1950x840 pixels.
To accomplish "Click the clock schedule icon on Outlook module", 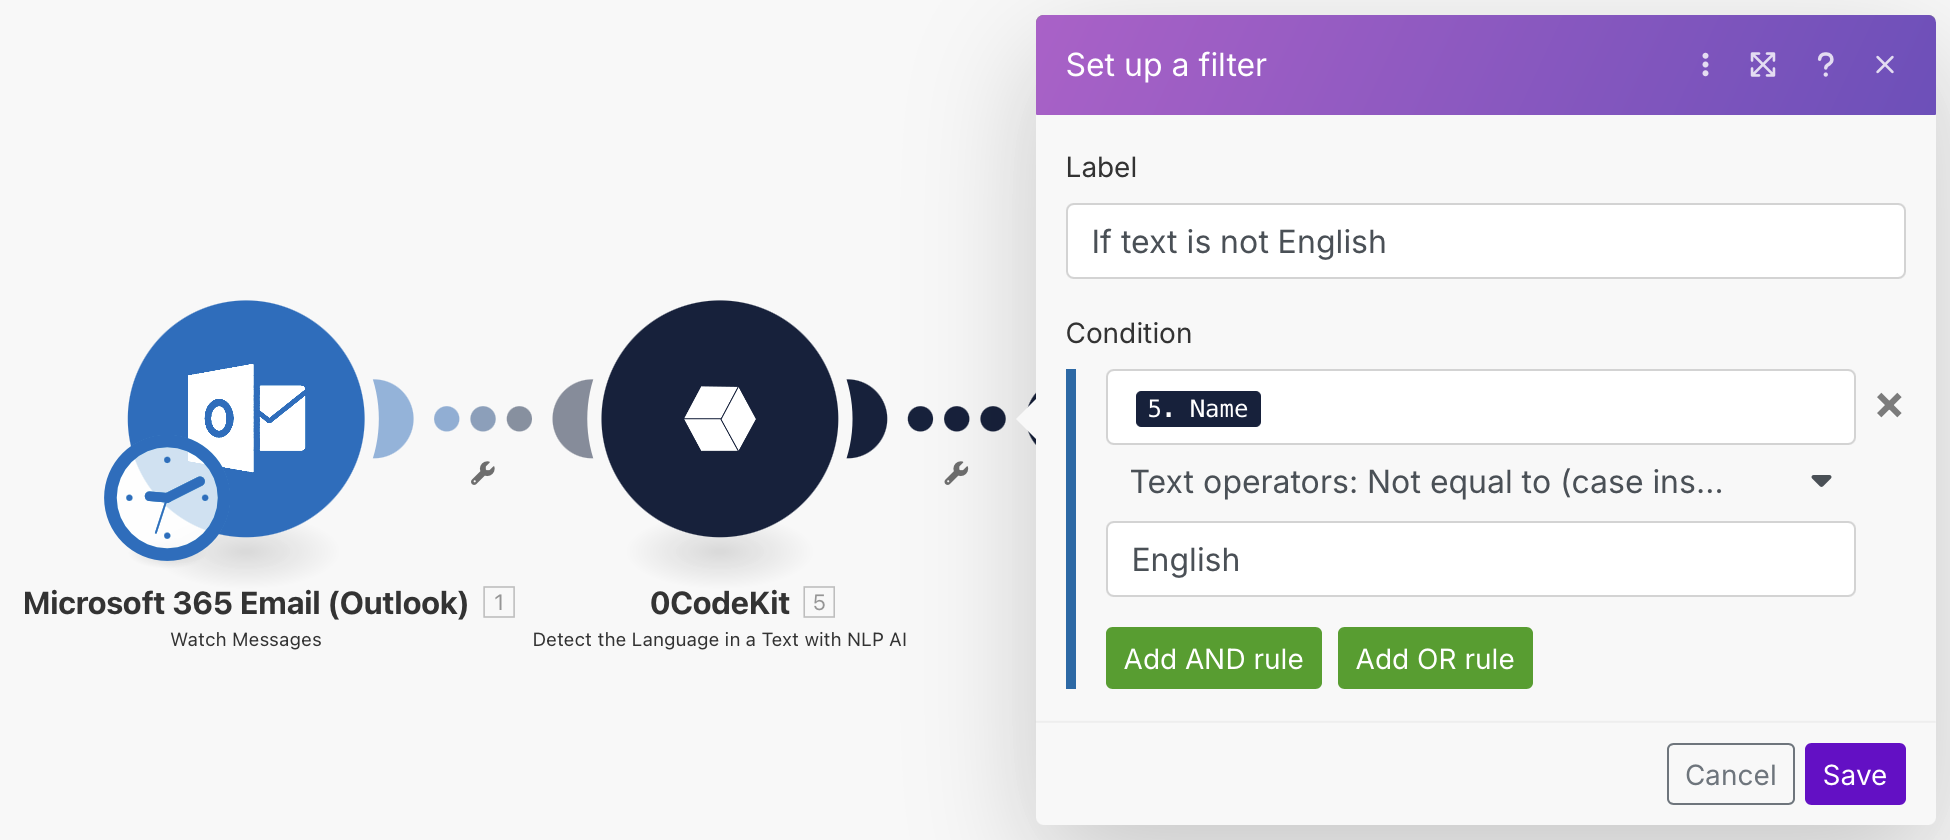I will tap(165, 498).
